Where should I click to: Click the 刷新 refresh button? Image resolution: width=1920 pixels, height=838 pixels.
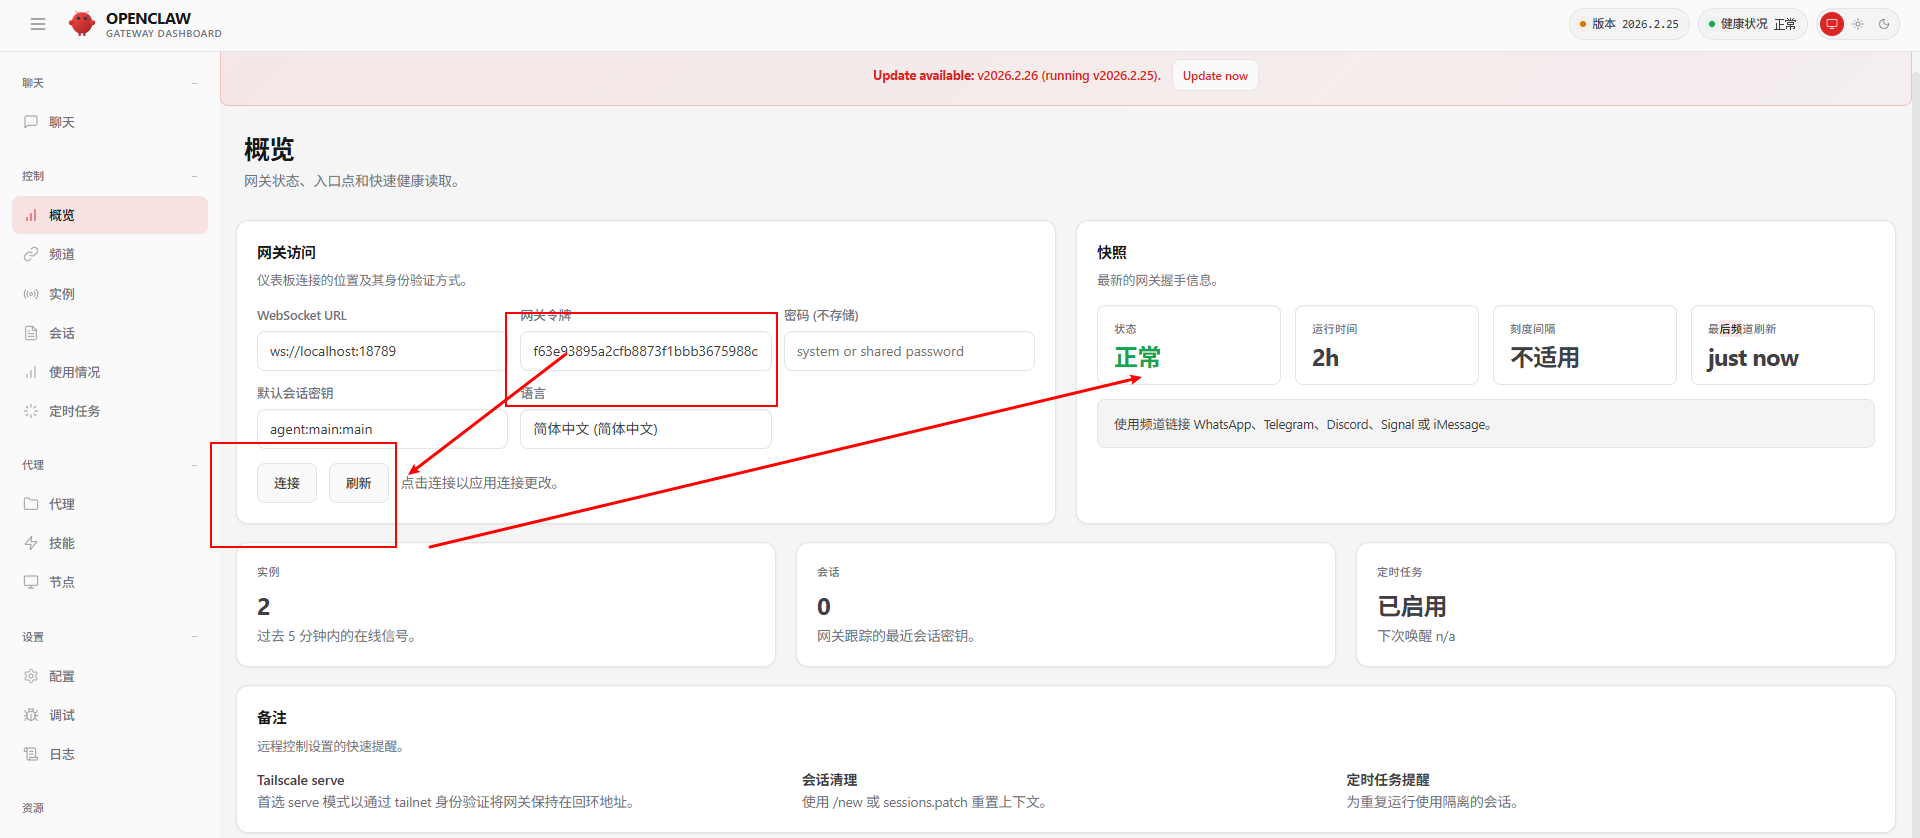point(359,483)
